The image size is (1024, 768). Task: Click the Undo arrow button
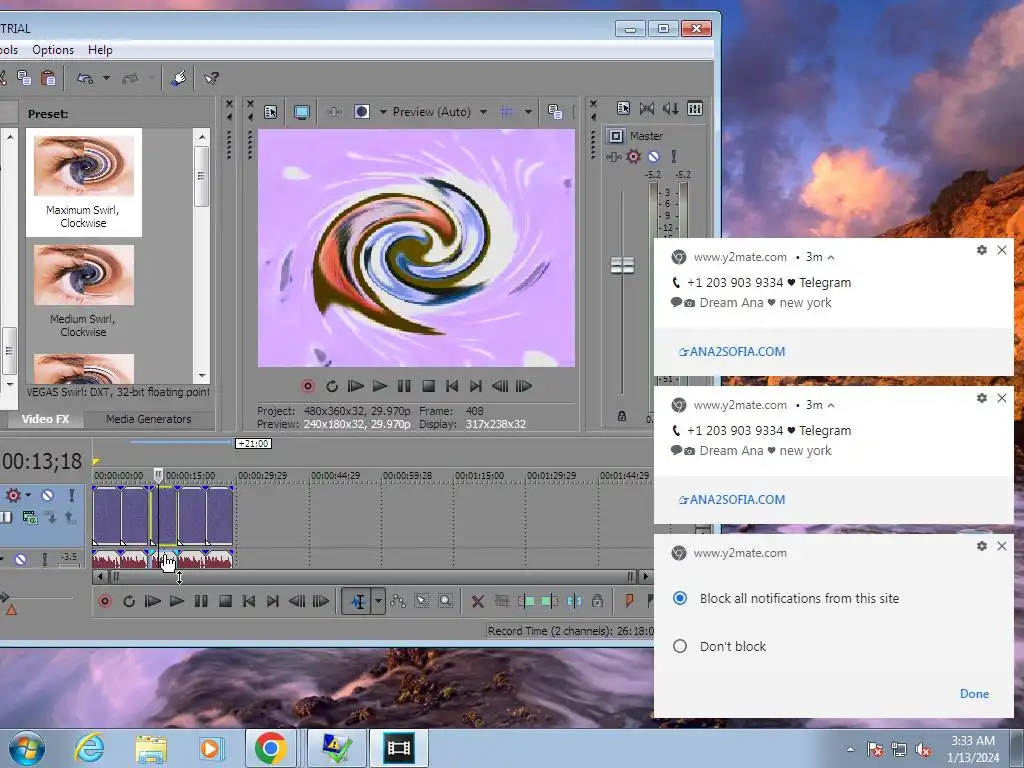tap(85, 78)
